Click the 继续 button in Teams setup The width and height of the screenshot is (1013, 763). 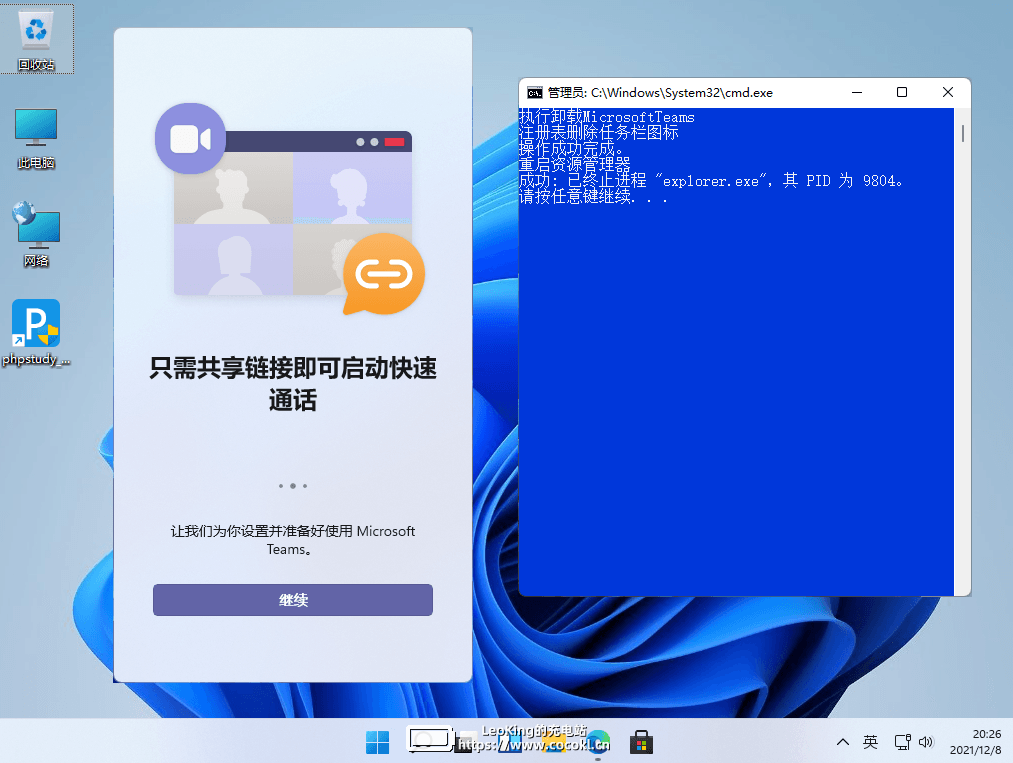[x=293, y=600]
